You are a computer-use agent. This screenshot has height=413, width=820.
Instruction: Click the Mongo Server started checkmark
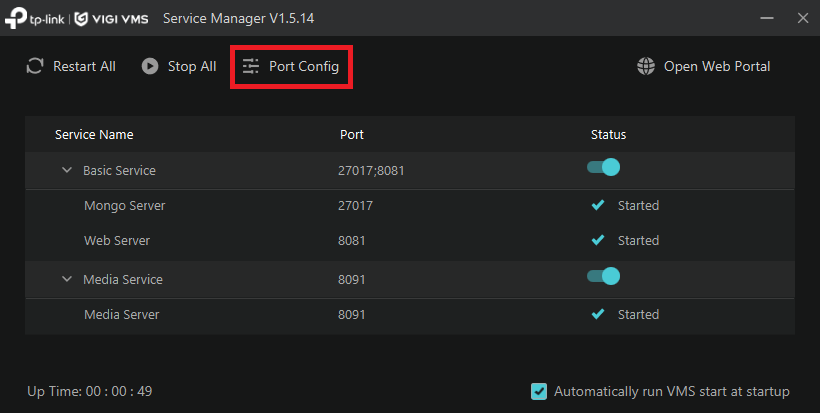pos(598,205)
